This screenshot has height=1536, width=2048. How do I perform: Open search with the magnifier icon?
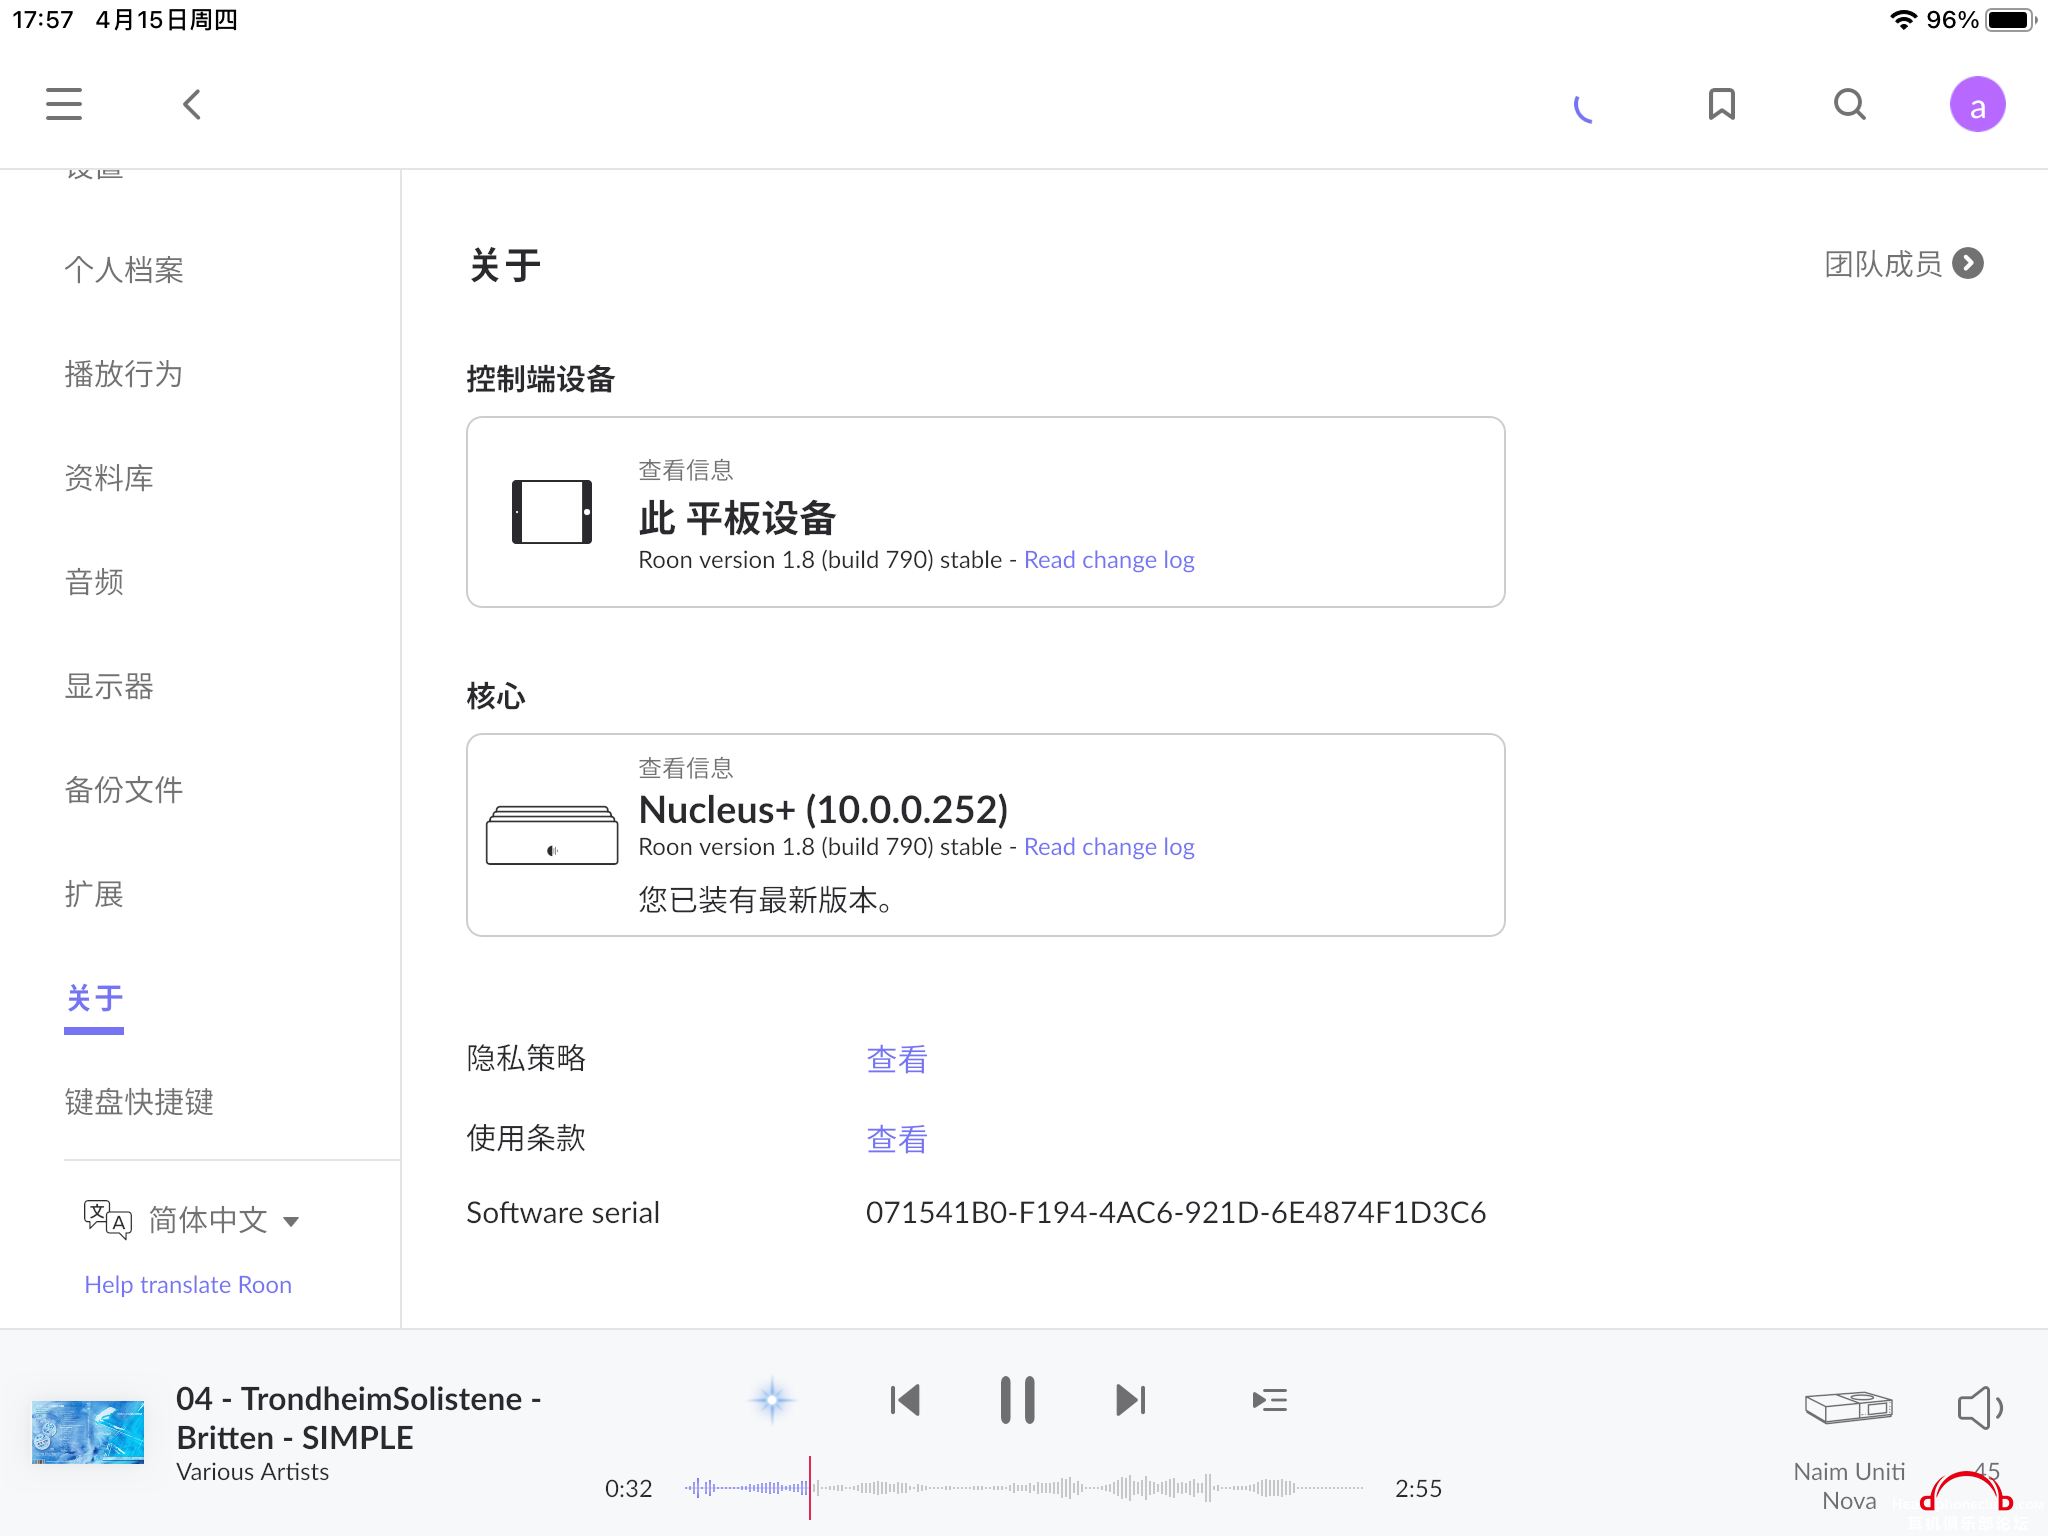pyautogui.click(x=1850, y=104)
